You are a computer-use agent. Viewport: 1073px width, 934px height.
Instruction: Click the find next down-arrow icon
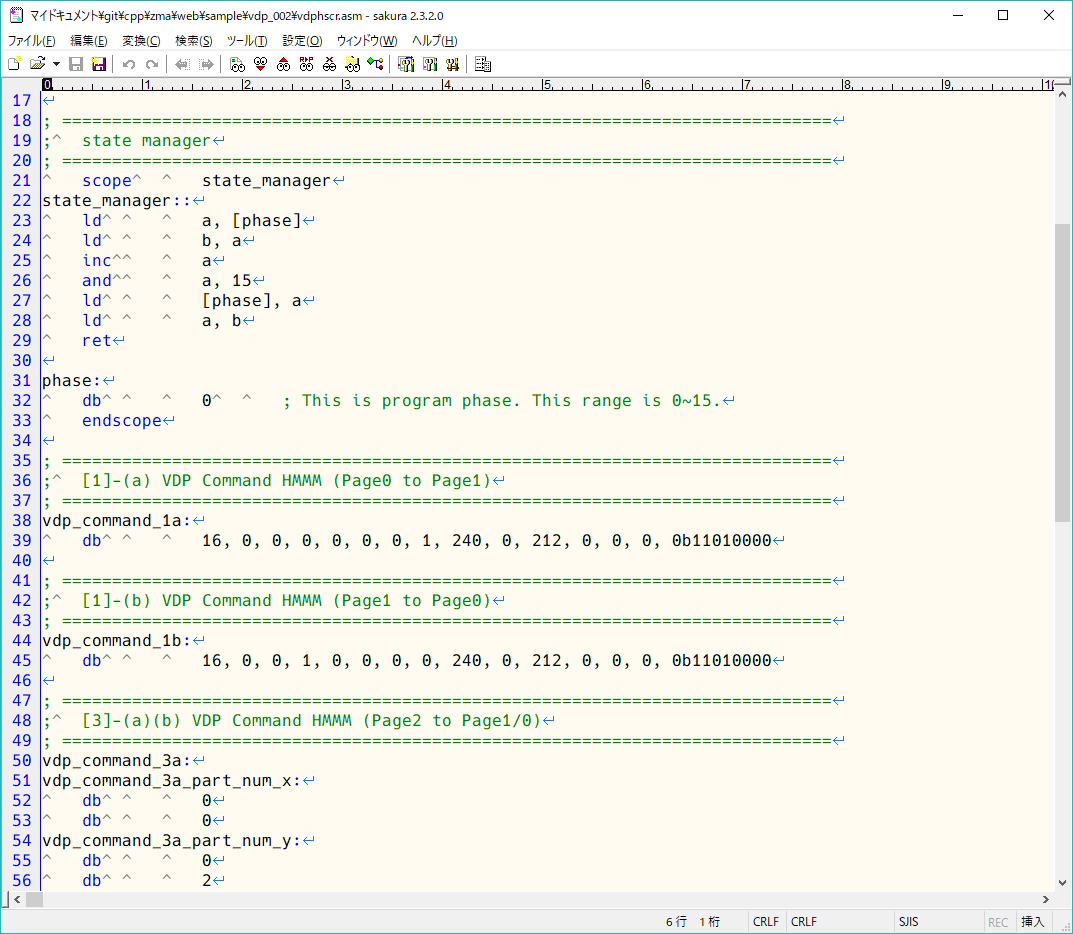coord(261,64)
